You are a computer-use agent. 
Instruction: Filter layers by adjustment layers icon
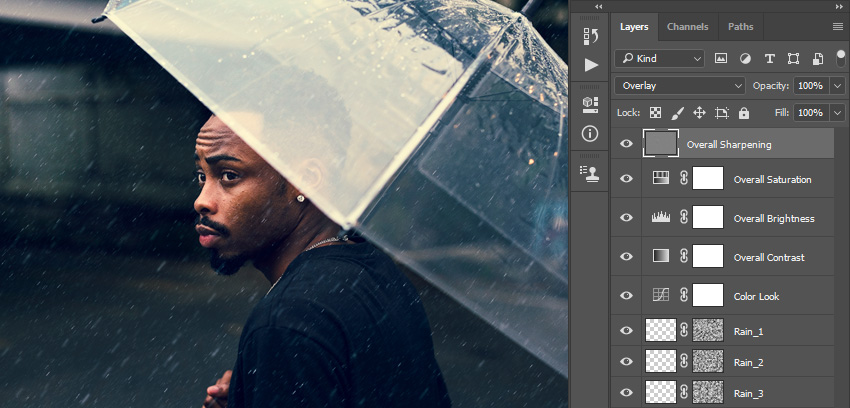click(745, 59)
